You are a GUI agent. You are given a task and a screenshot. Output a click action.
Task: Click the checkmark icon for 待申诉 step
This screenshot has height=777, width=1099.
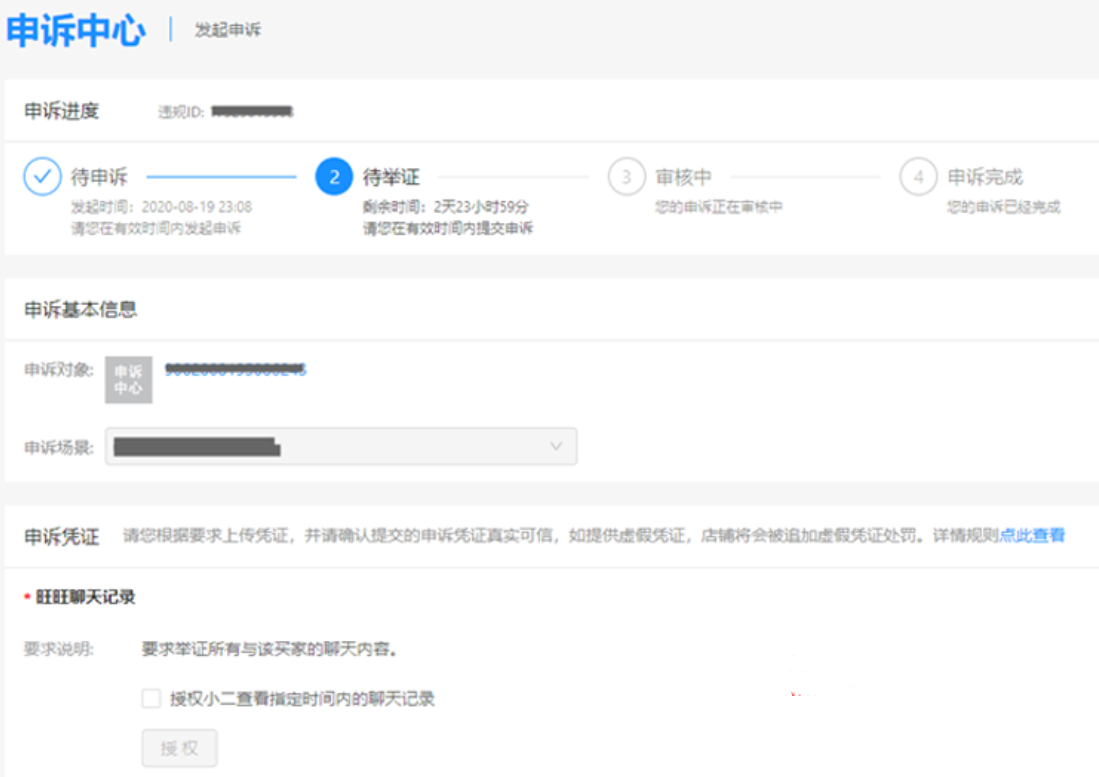pos(42,177)
